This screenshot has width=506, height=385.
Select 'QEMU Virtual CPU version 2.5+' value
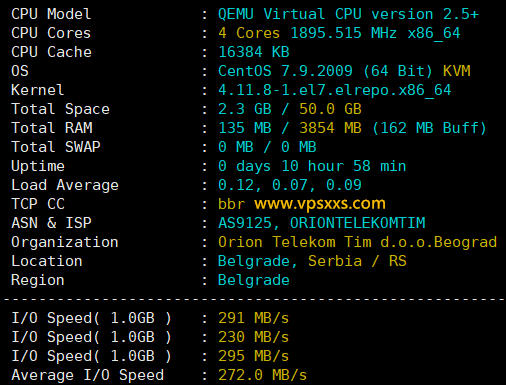click(348, 14)
